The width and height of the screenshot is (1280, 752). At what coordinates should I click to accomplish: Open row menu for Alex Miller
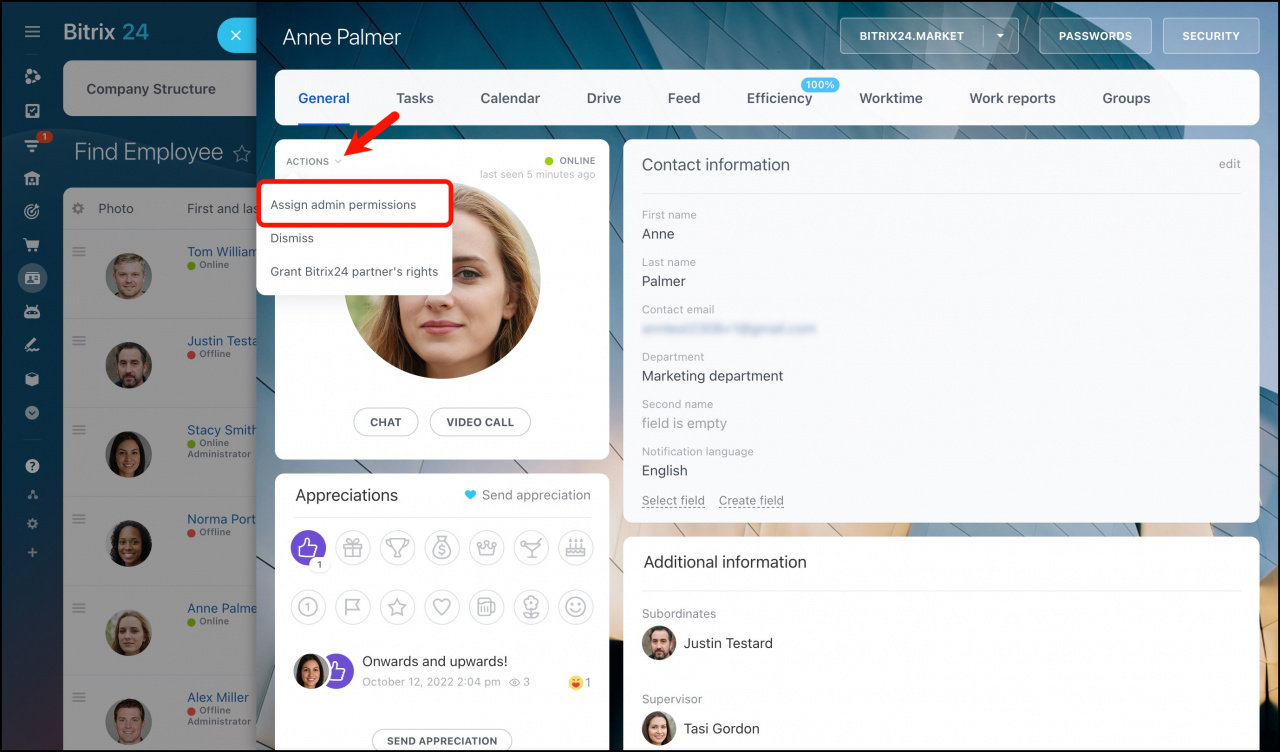point(79,696)
